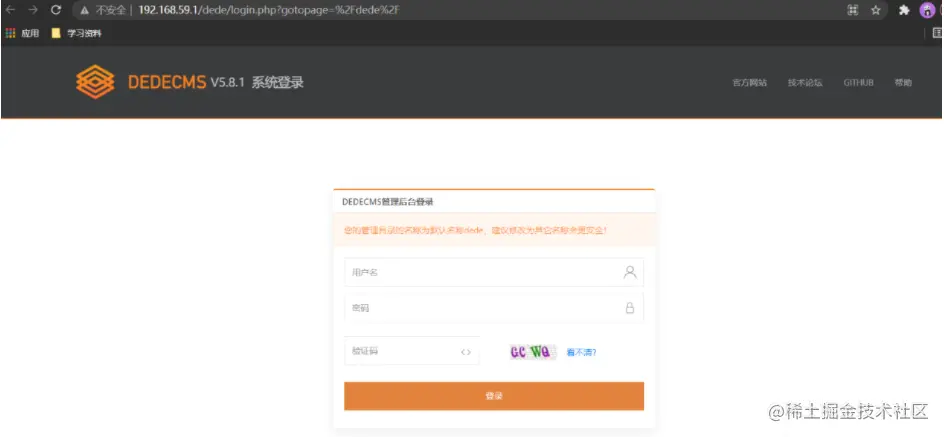Click the code brackets icon in captcha field
Viewport: 944px width, 437px height.
click(465, 352)
